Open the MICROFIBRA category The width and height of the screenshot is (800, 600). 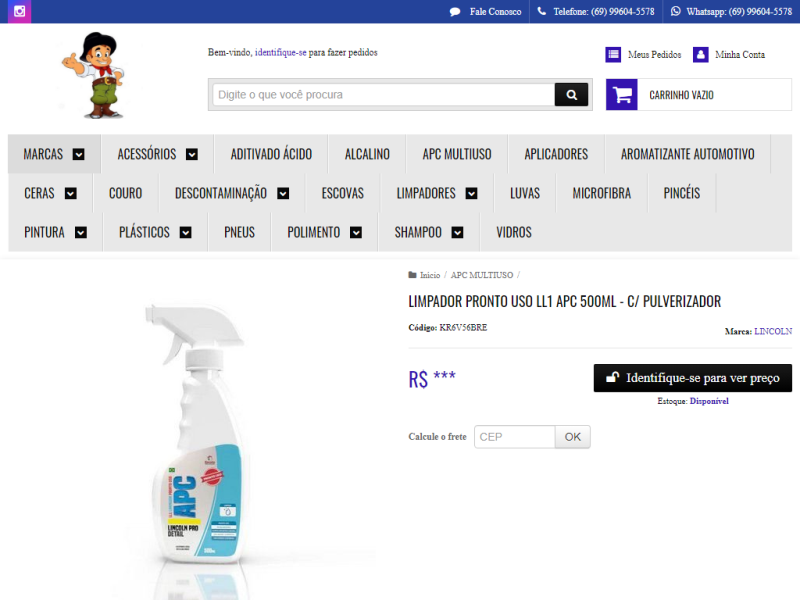602,193
